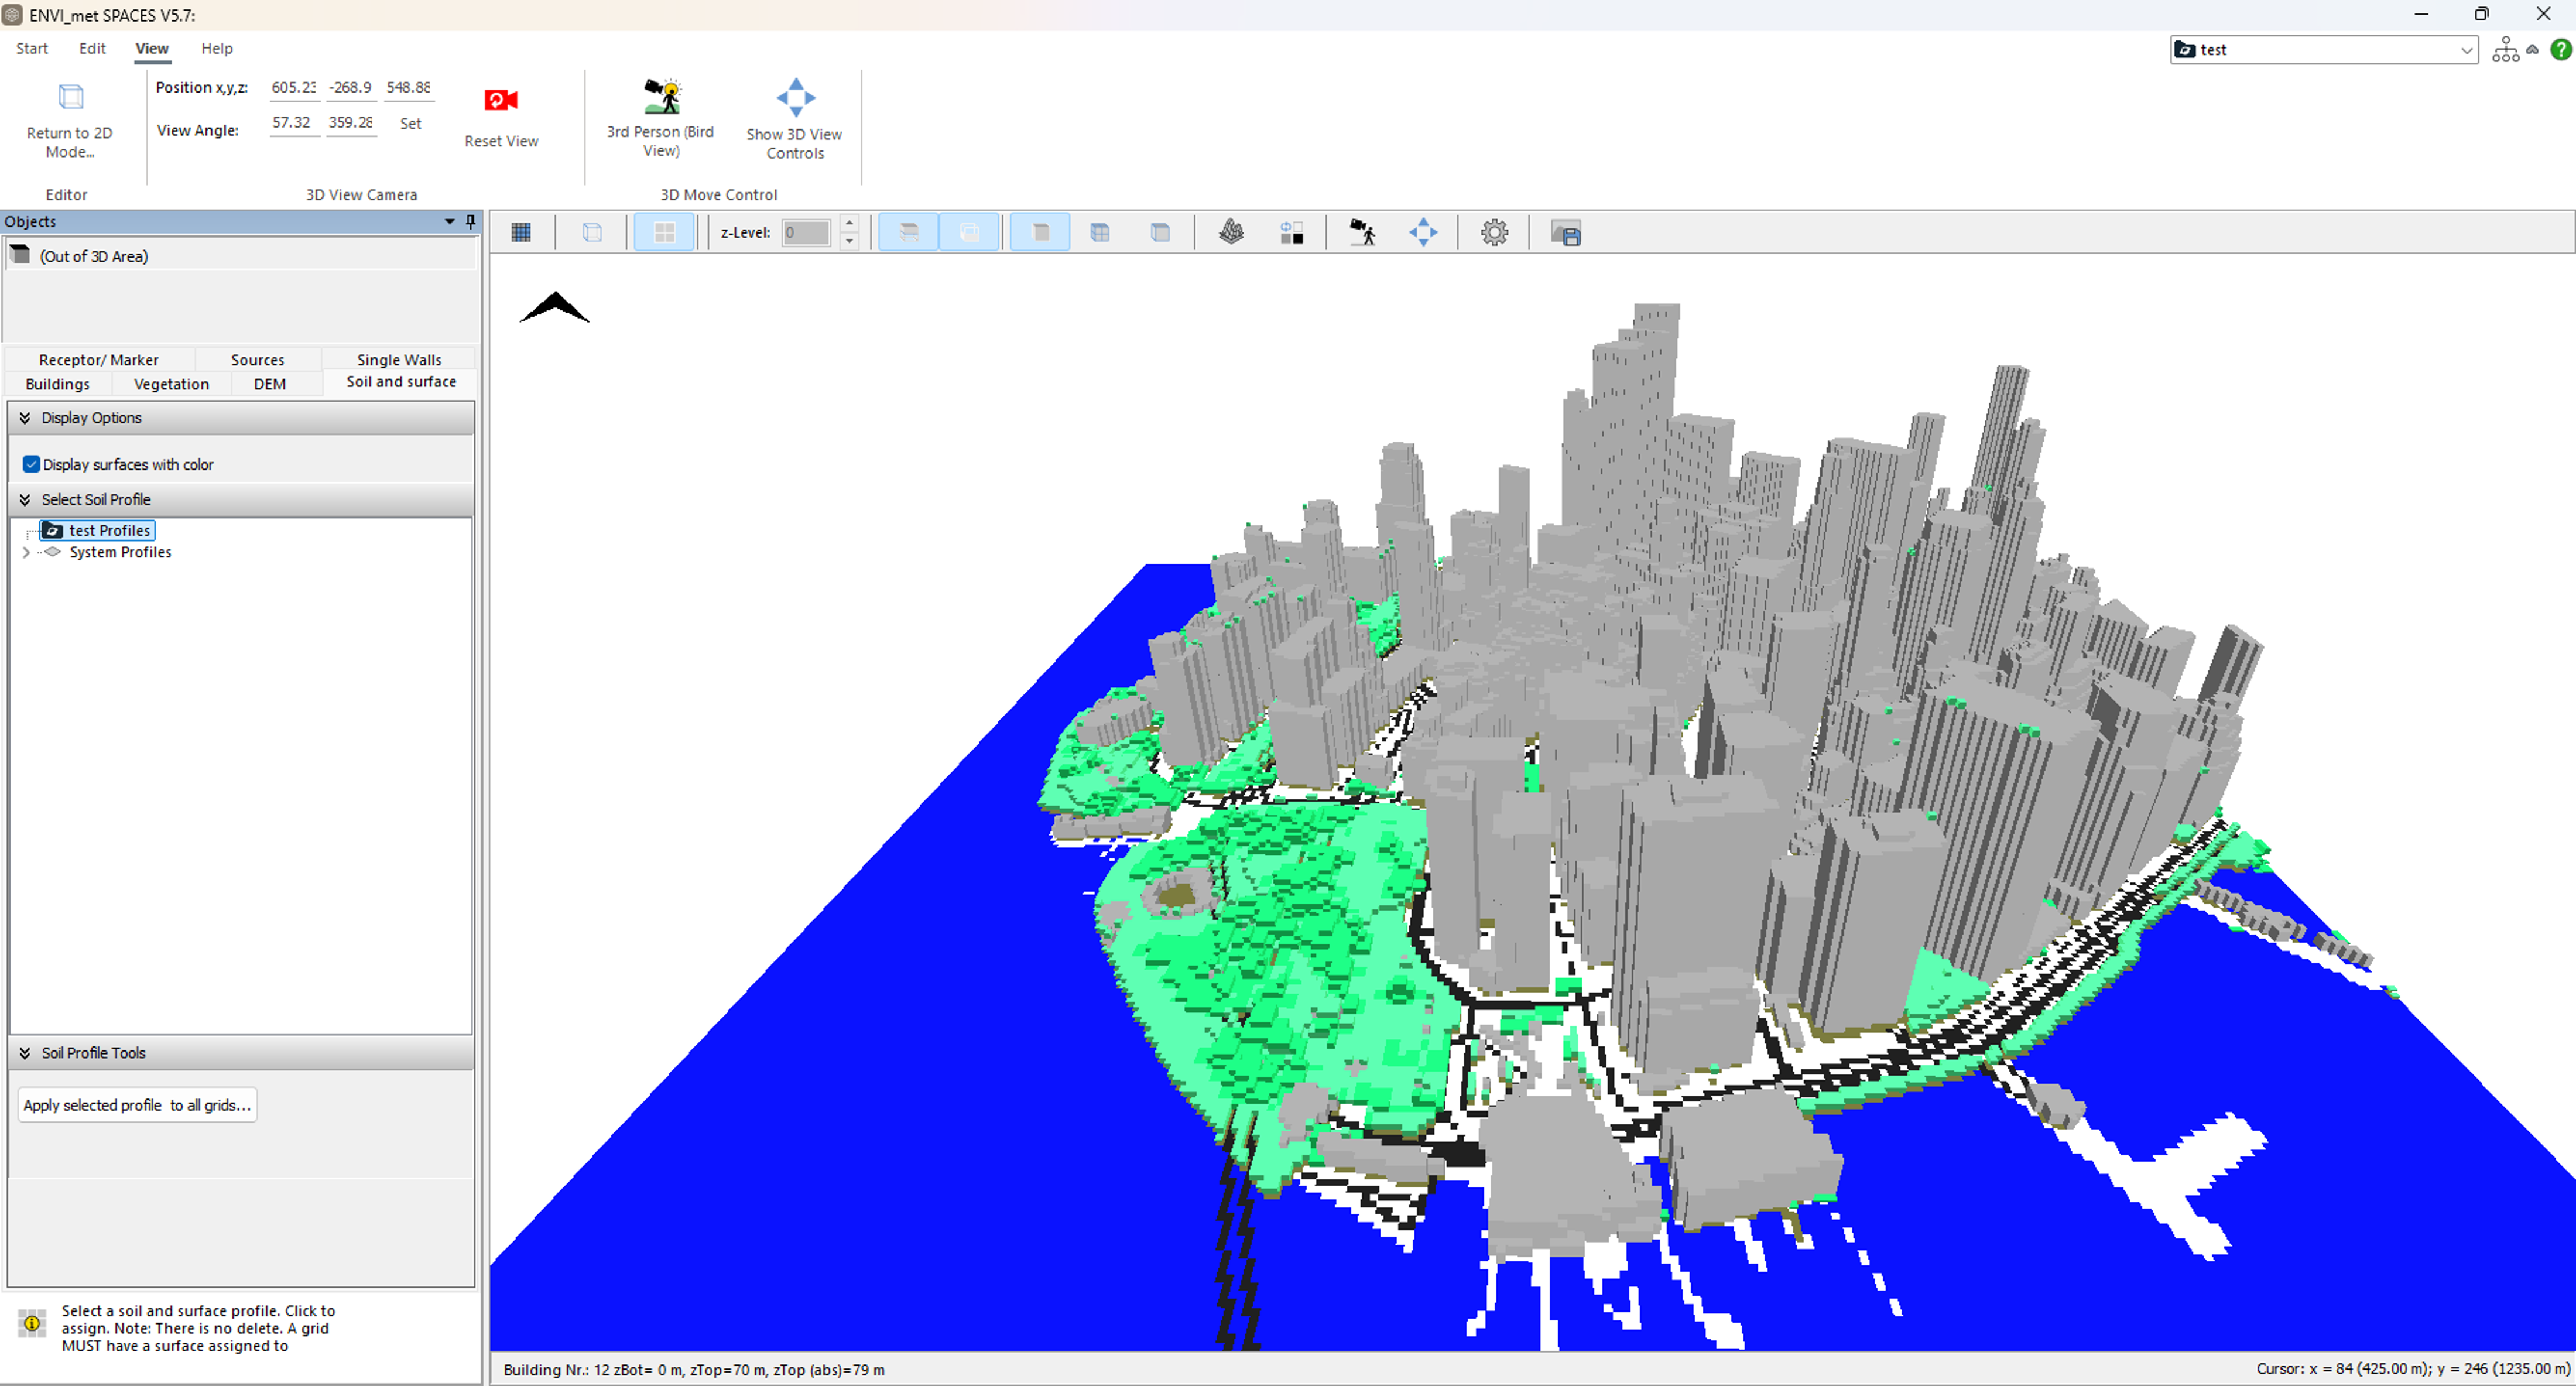Viewport: 2576px width, 1386px height.
Task: Increase the z-Level with the up stepper
Action: click(849, 224)
